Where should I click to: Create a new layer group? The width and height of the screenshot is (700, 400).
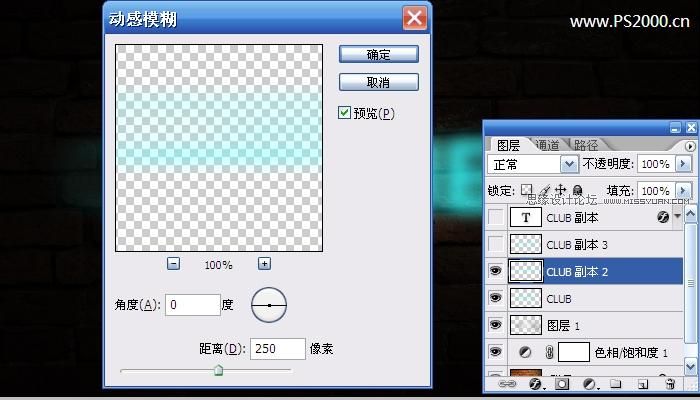coord(616,384)
